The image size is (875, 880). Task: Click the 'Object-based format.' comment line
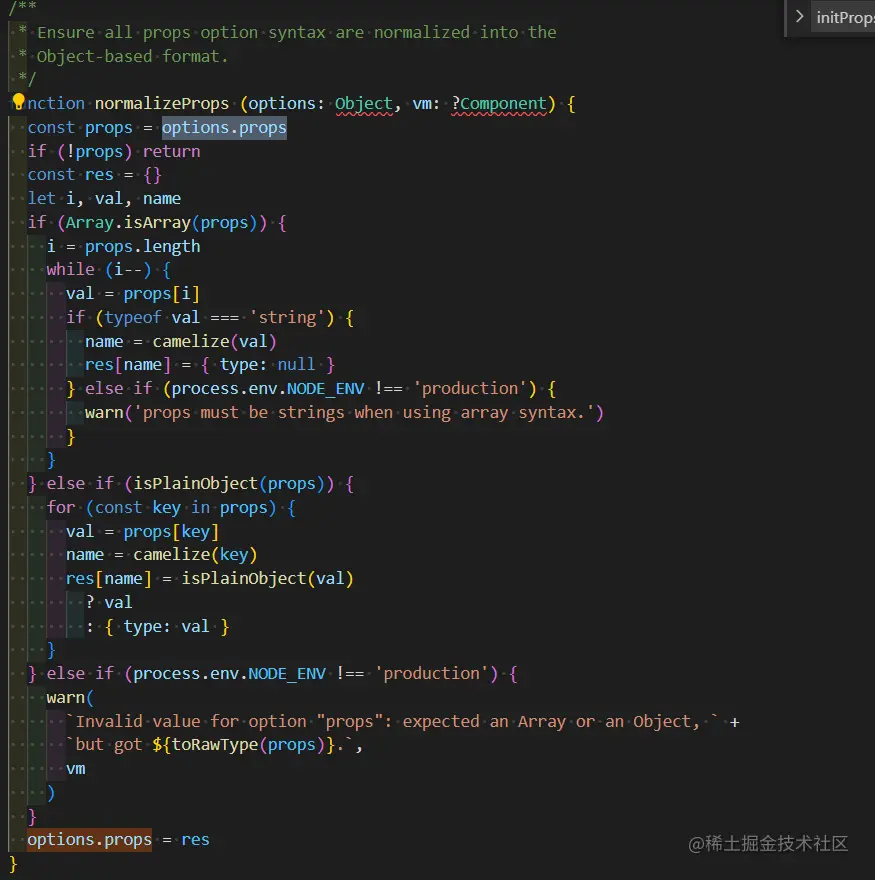[132, 57]
